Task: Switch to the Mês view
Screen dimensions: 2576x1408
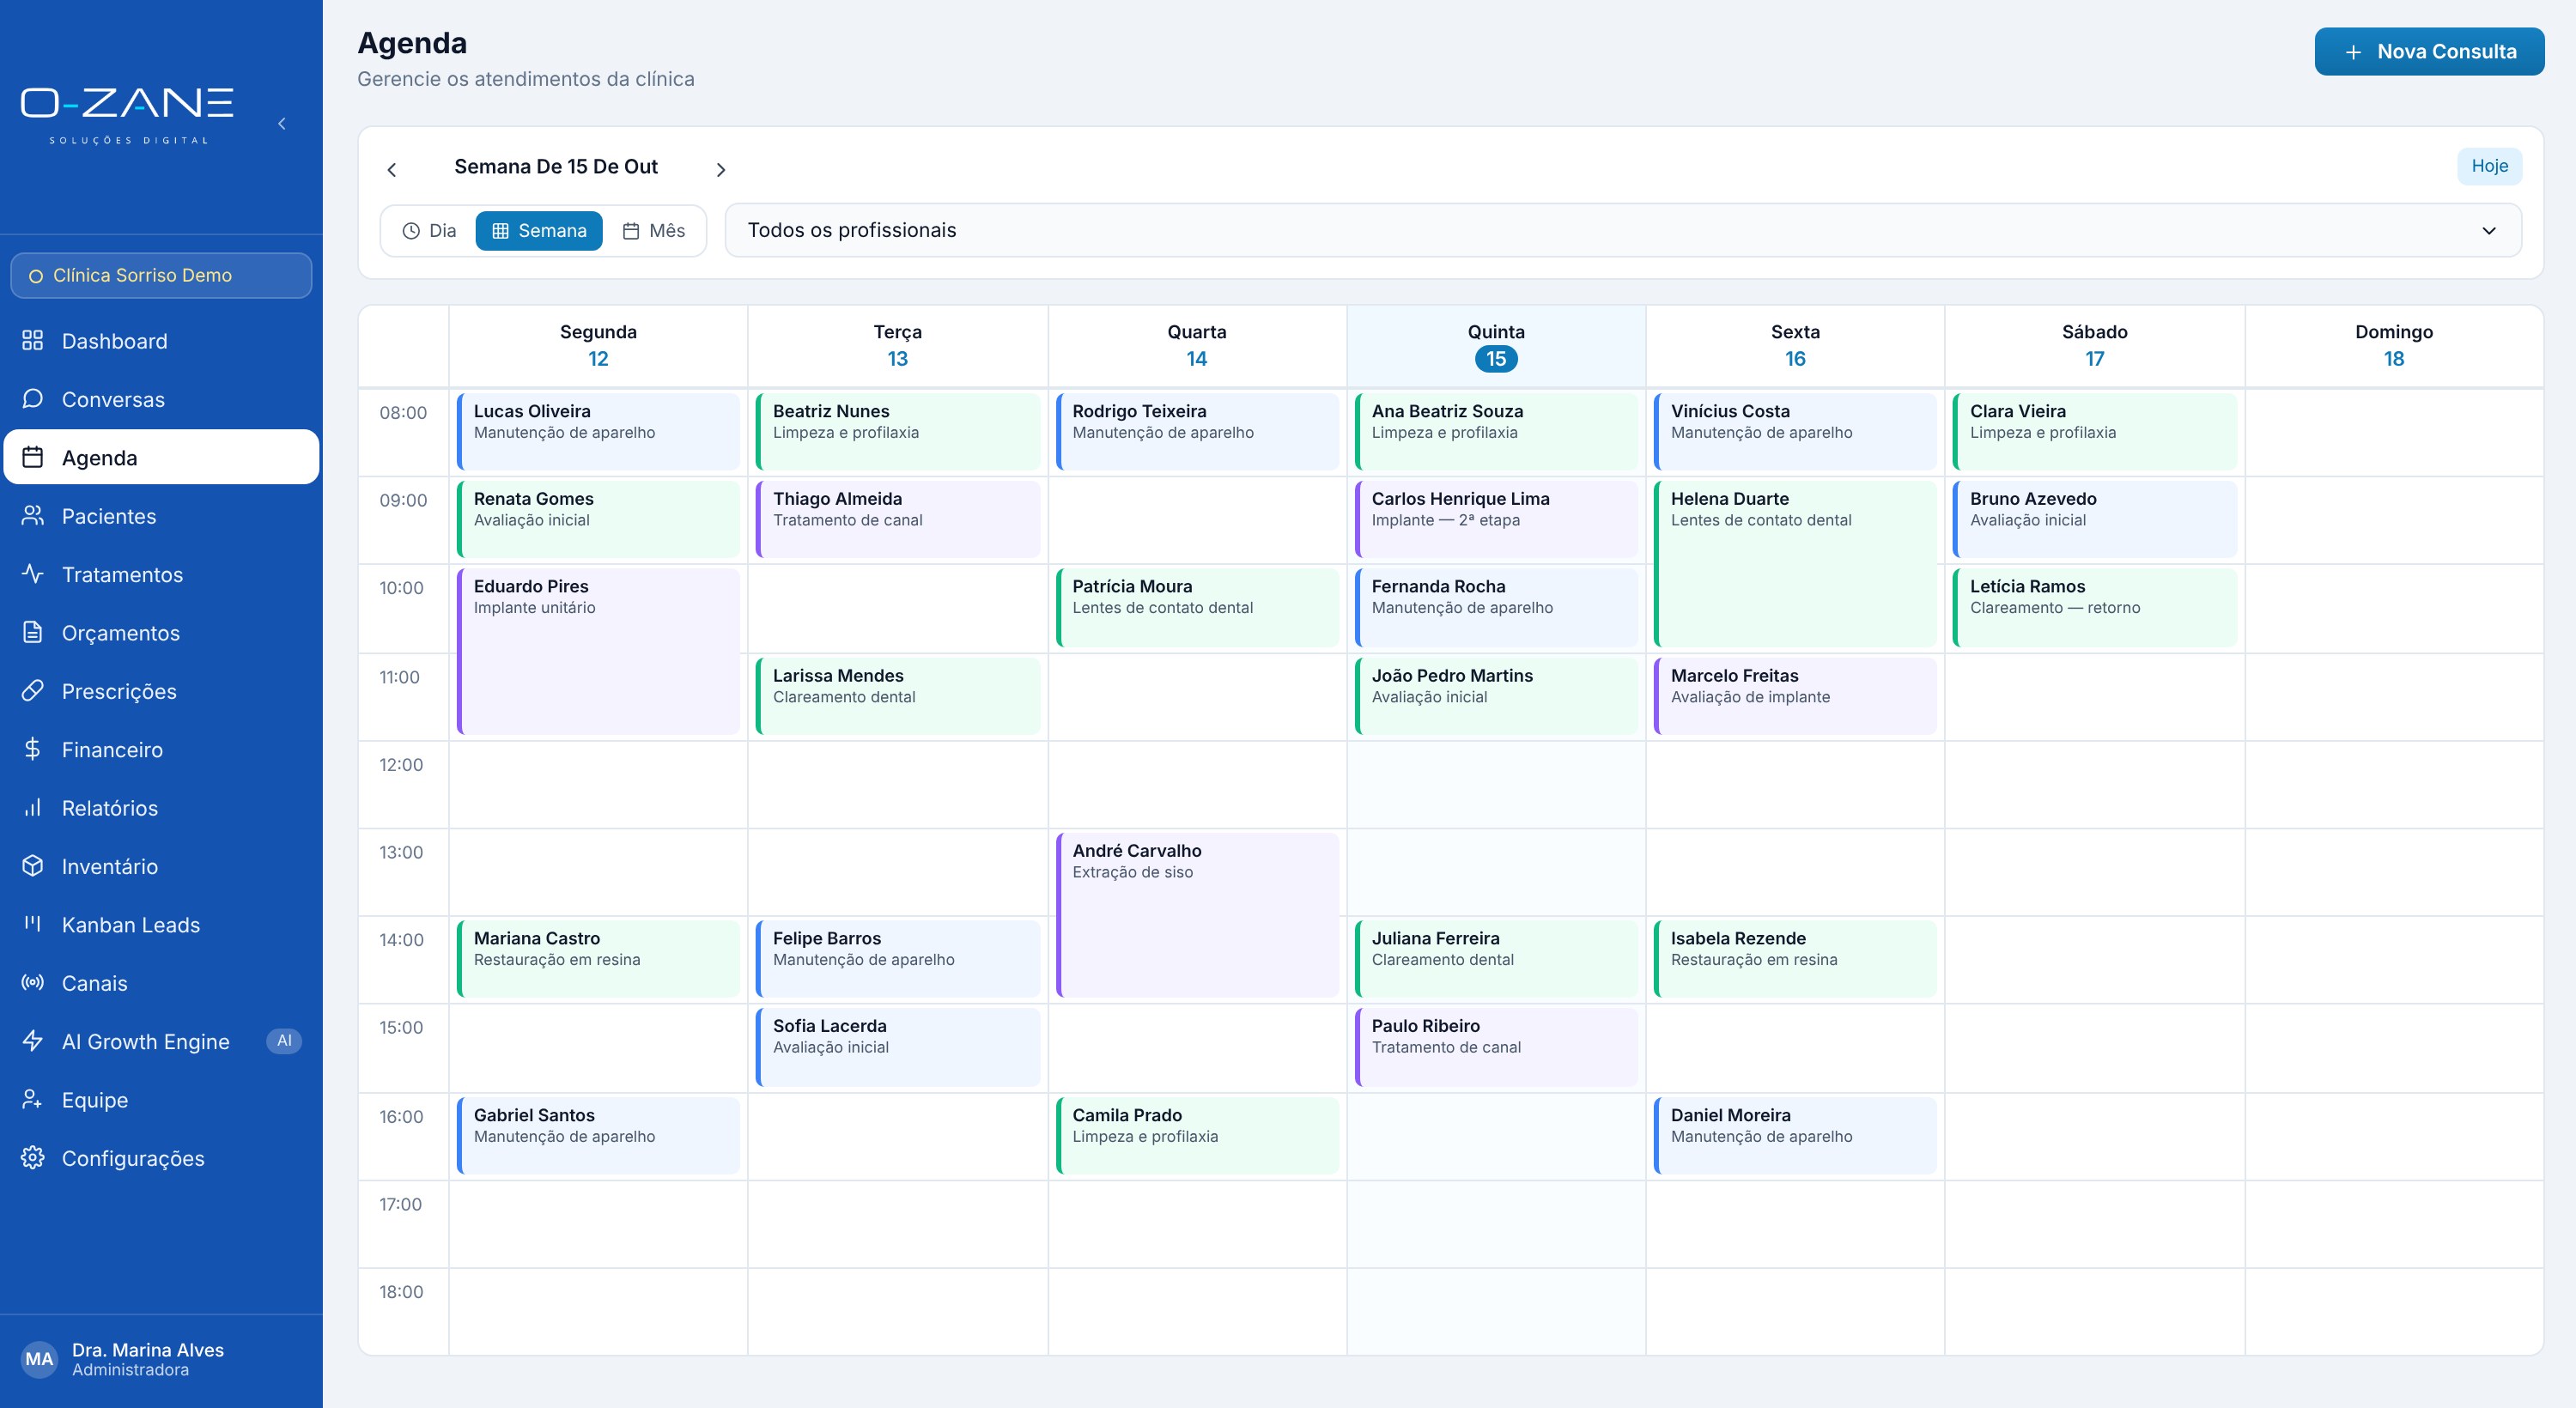Action: (x=654, y=231)
